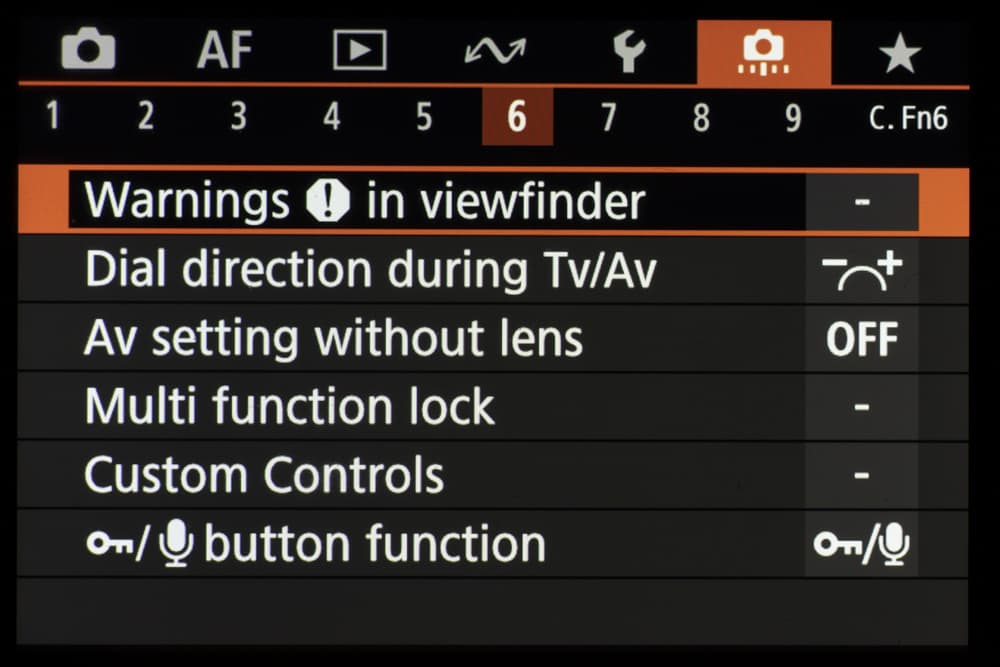Click the C. Fn6 page label
The height and width of the screenshot is (667, 1000).
click(907, 118)
